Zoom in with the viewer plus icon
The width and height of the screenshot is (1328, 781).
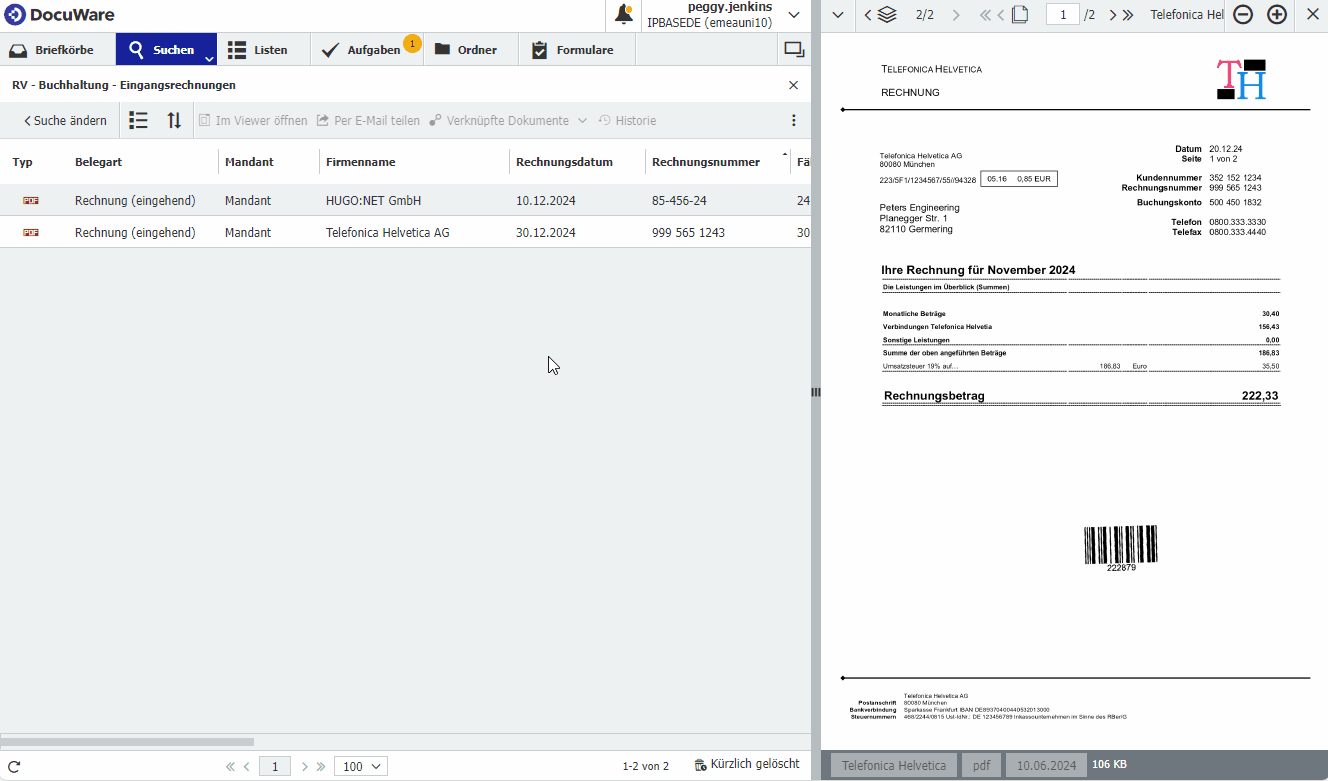1277,14
